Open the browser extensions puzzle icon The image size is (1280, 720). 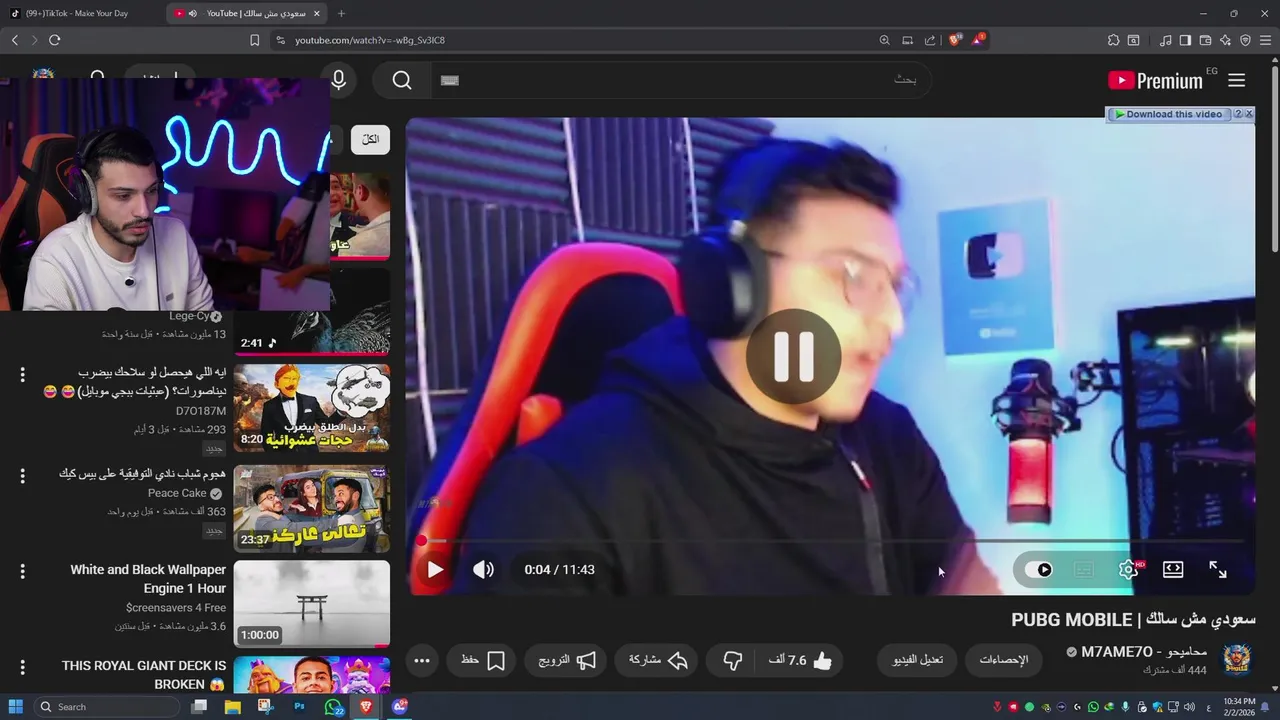point(1113,40)
